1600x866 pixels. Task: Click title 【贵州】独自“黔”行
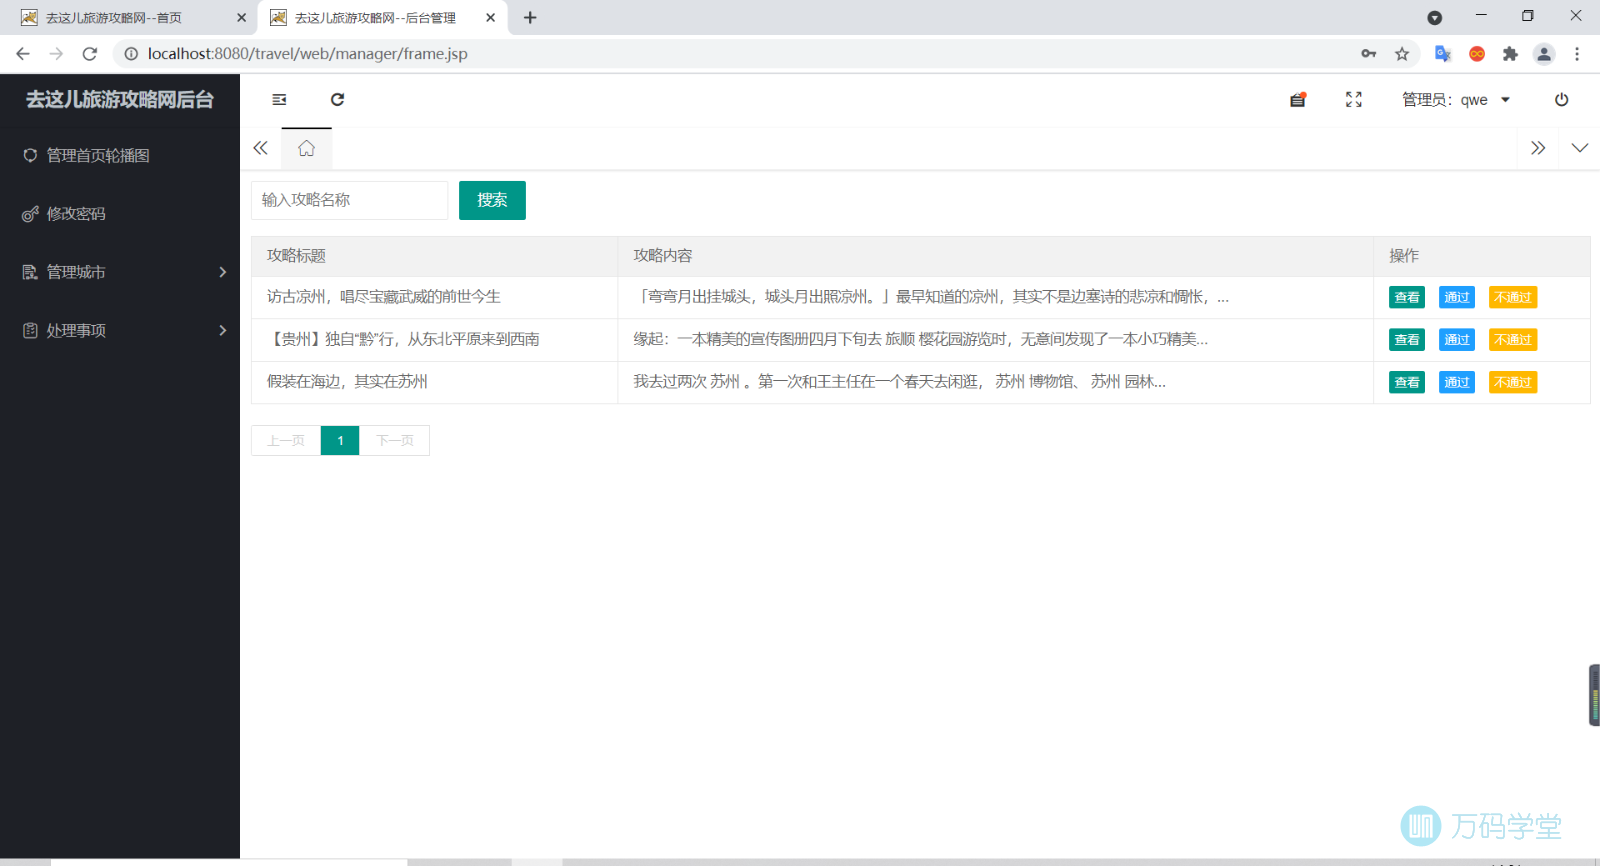403,340
